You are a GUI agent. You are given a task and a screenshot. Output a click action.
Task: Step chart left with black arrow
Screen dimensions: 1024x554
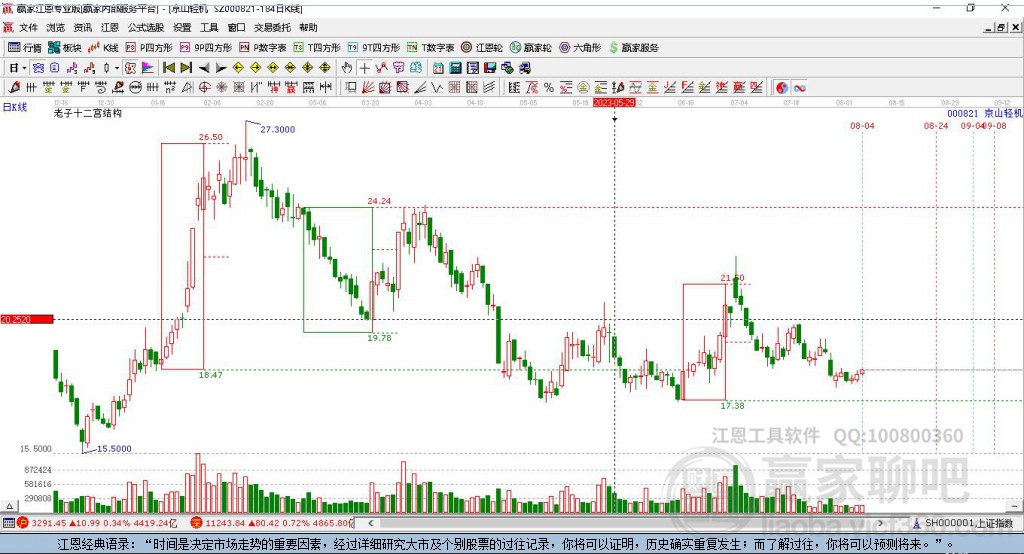204,68
